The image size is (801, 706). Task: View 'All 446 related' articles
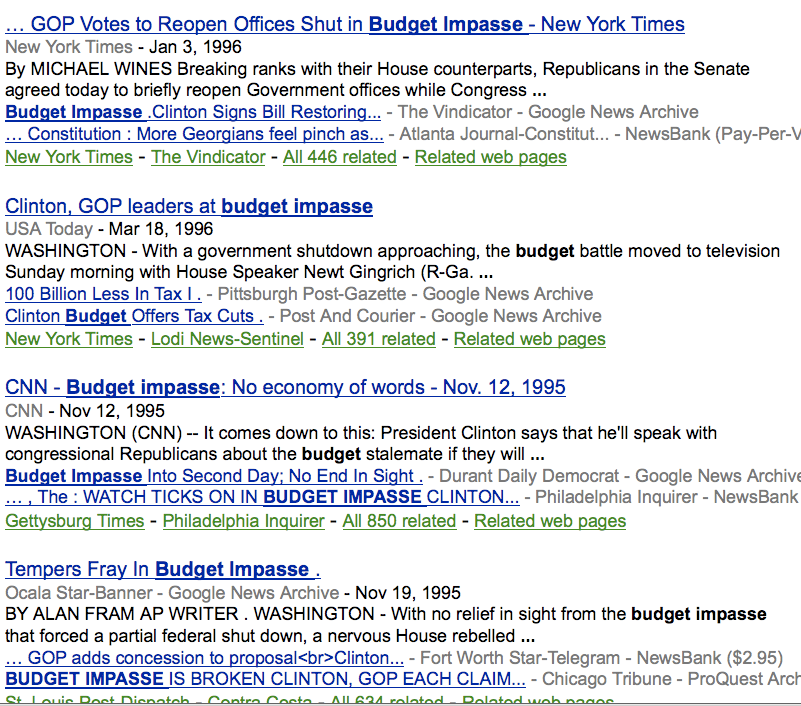pyautogui.click(x=340, y=157)
